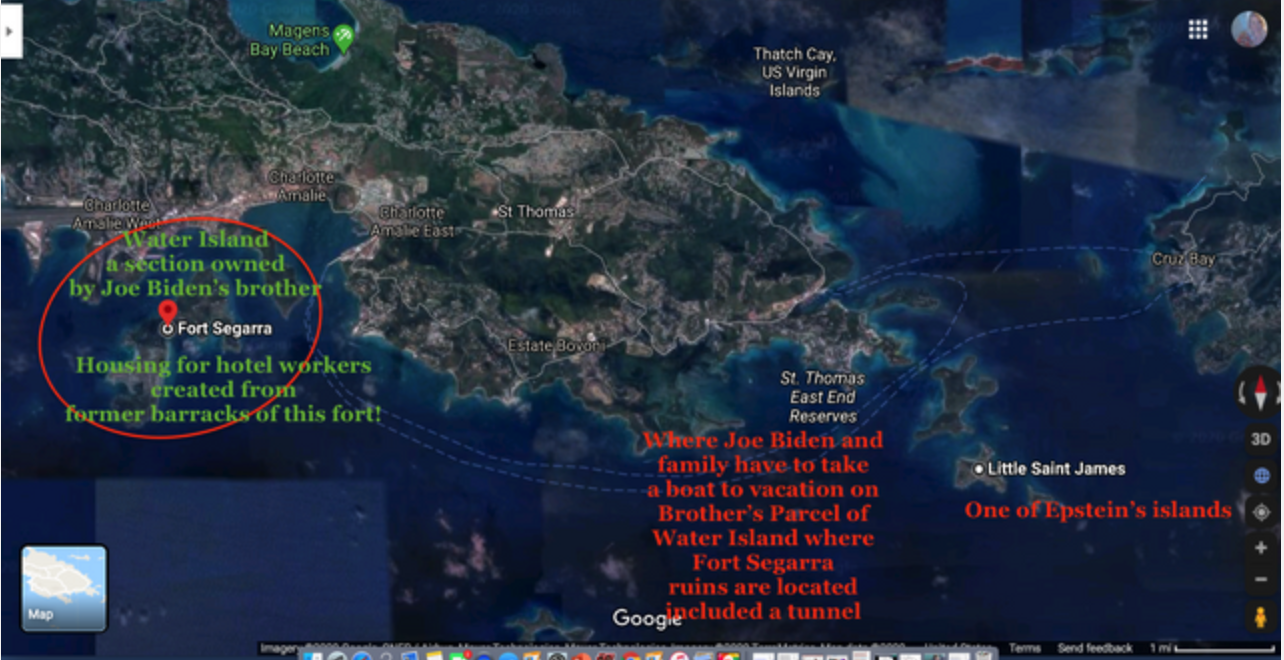
Task: Select the Little Saint James text label
Action: coord(1057,469)
